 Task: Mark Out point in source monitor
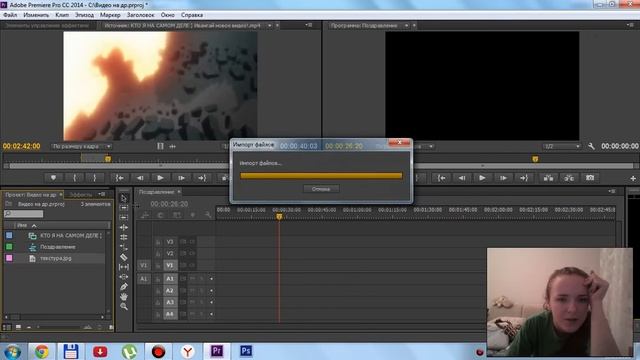coord(94,178)
